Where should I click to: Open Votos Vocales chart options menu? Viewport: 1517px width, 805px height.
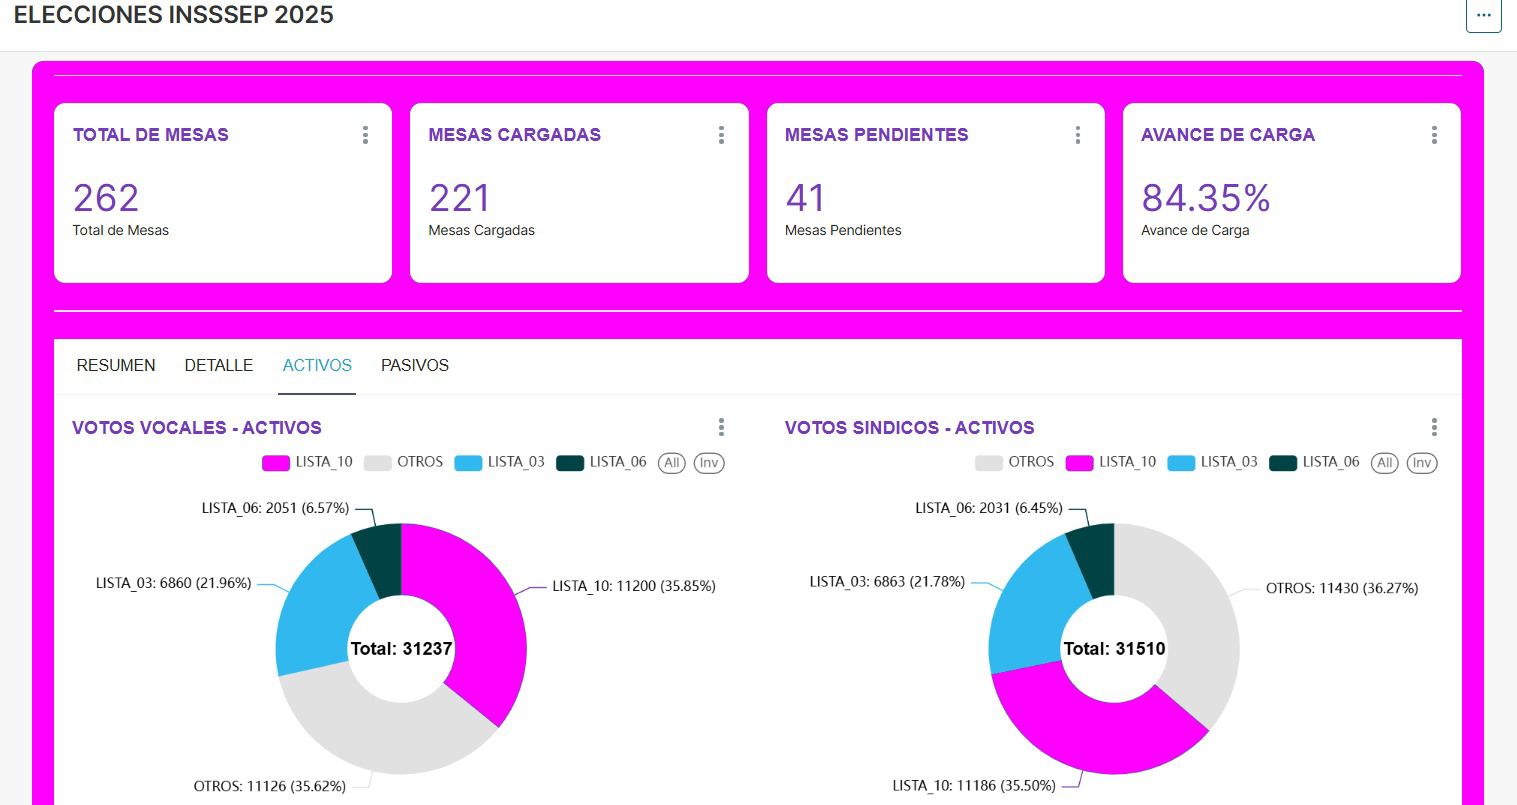[x=721, y=428]
